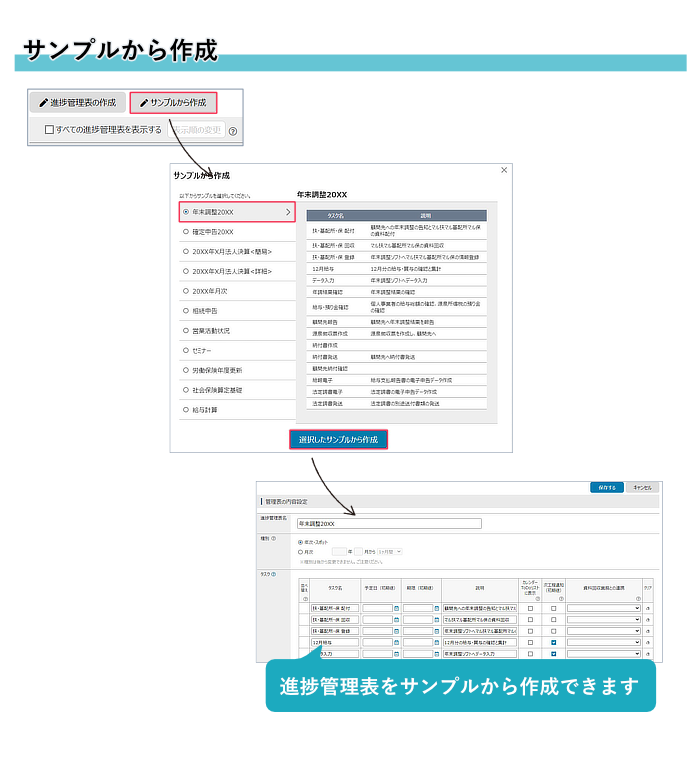Viewport: 700px width, 780px height.
Task: Click the 保存する button
Action: click(606, 487)
